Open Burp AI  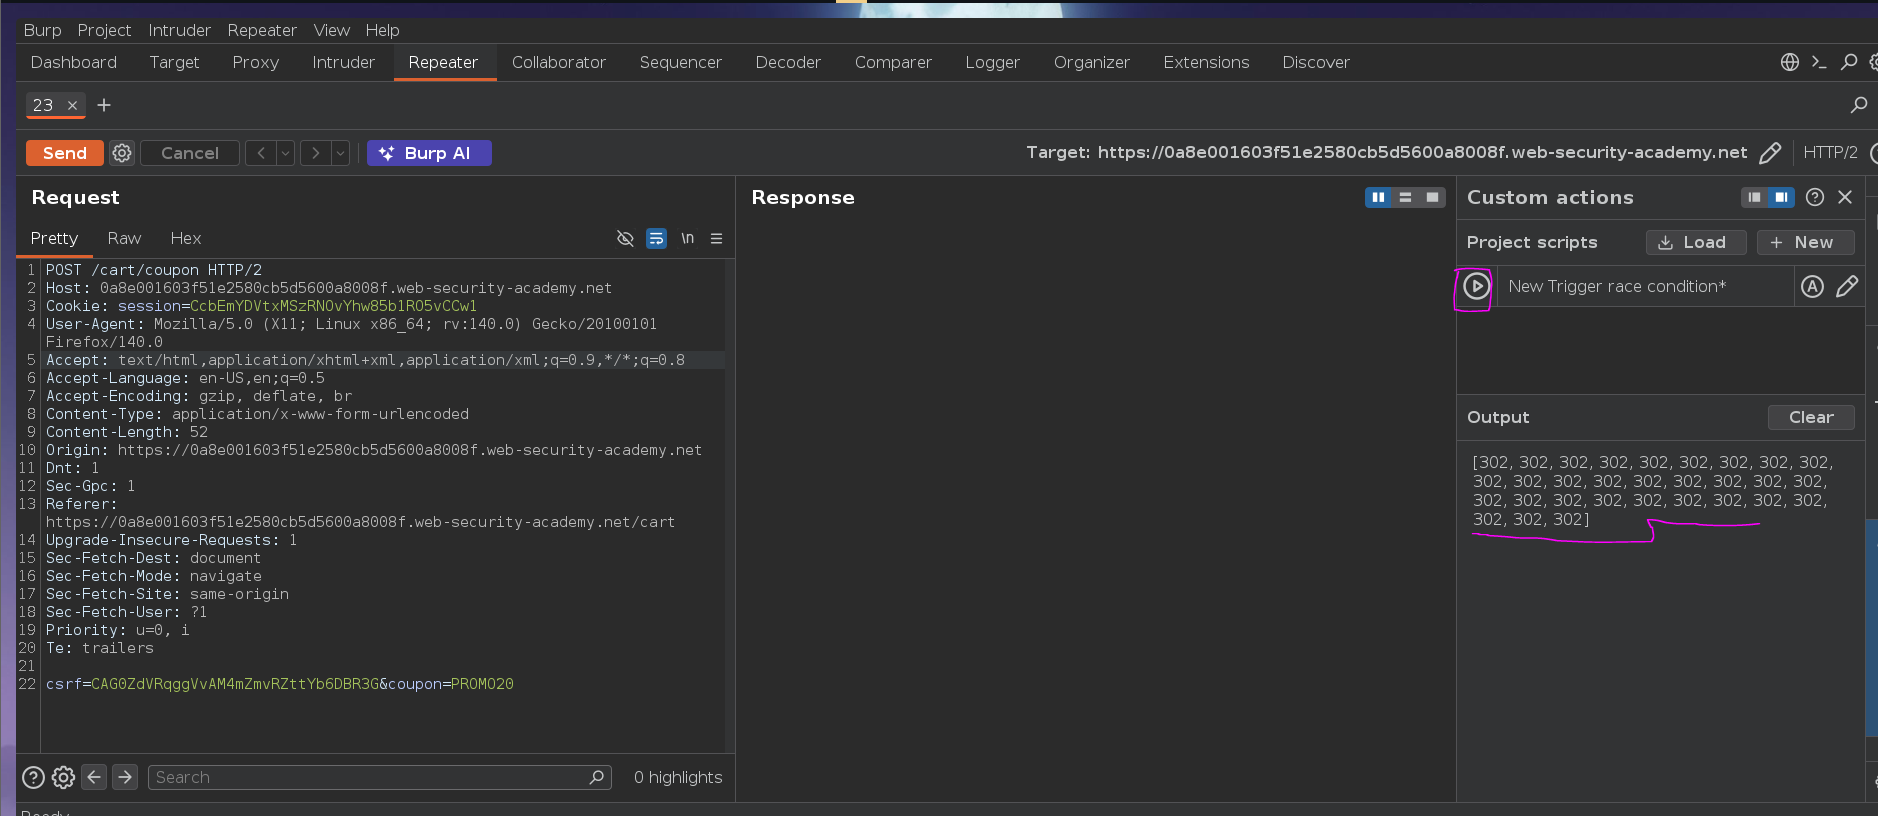[x=429, y=153]
